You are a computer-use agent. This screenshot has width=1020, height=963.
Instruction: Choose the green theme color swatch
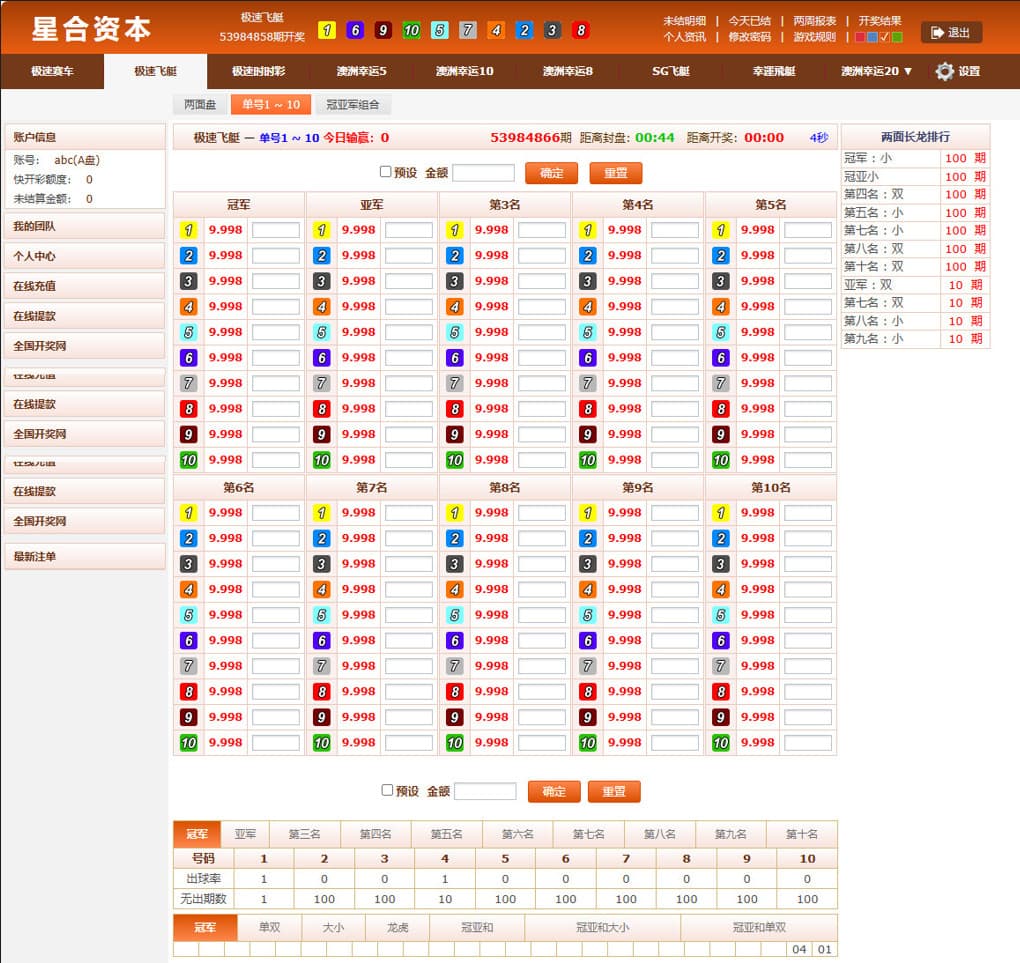(897, 37)
